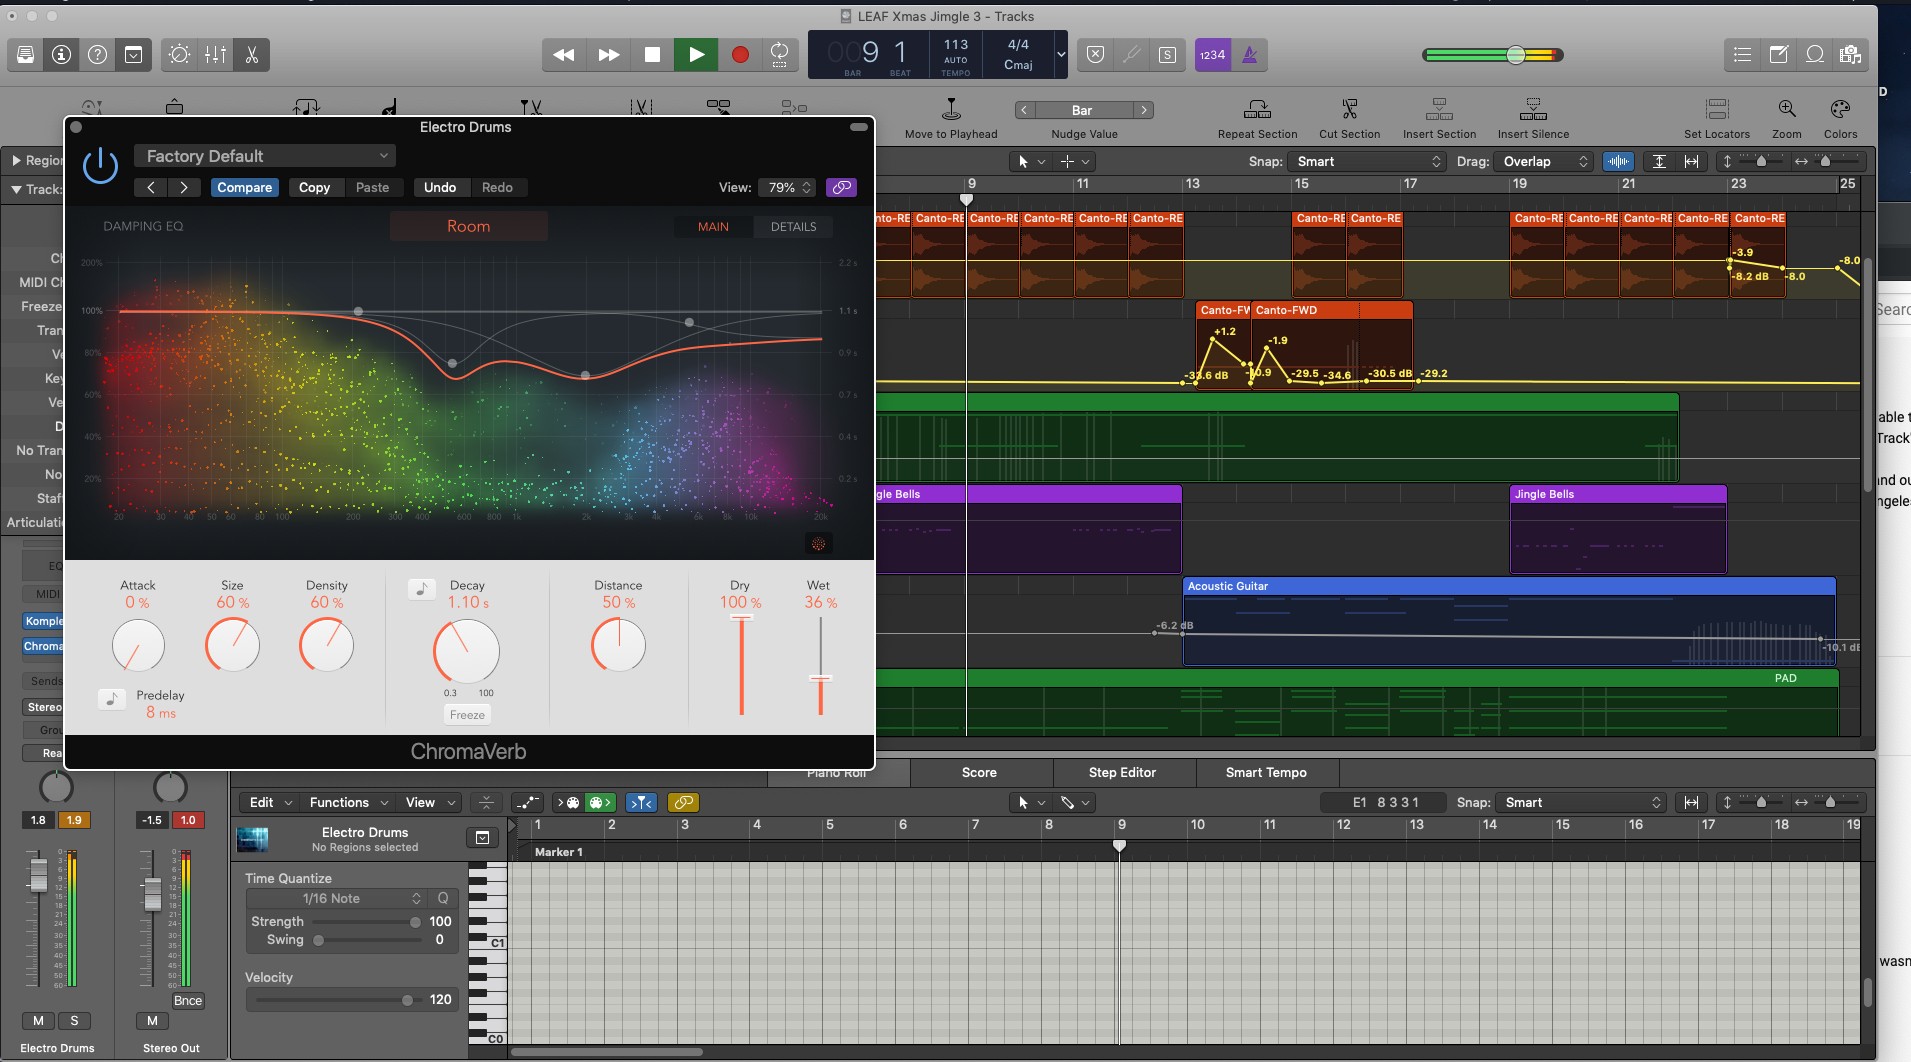
Task: Enable the Decay Freeze button
Action: click(x=467, y=715)
